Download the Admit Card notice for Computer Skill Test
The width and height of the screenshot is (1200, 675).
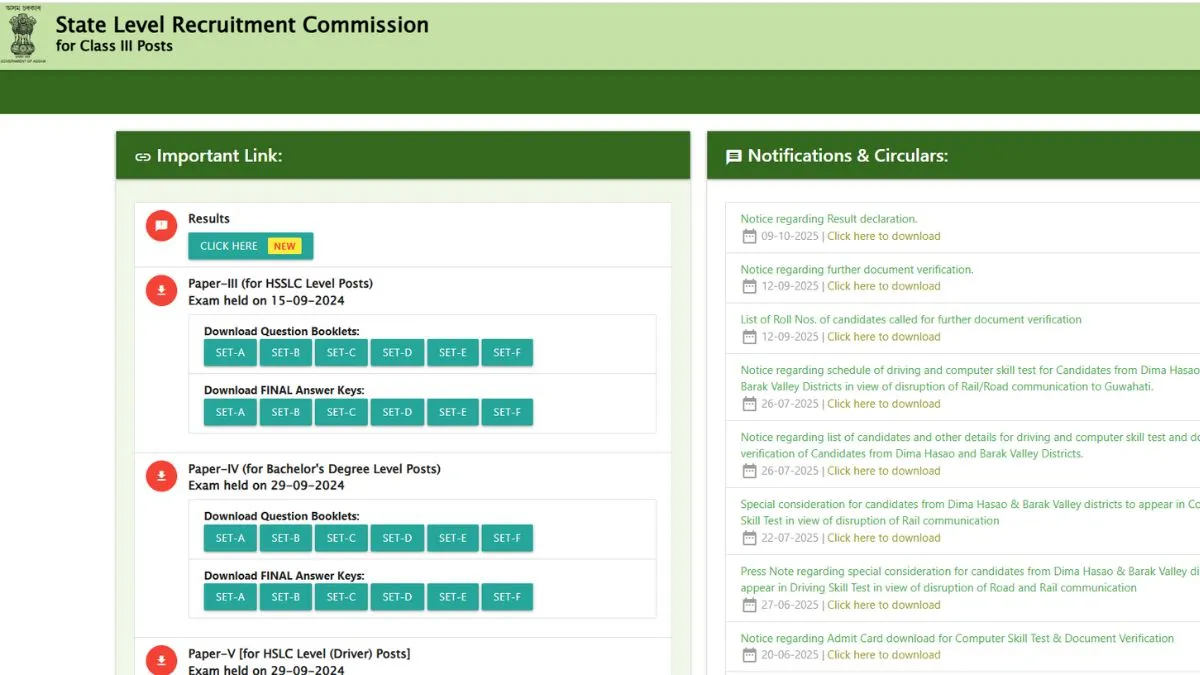tap(884, 654)
